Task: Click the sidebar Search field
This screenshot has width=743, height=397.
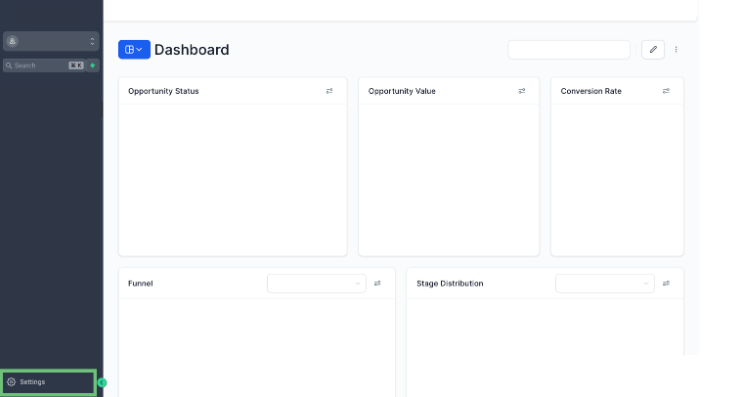Action: pyautogui.click(x=44, y=65)
